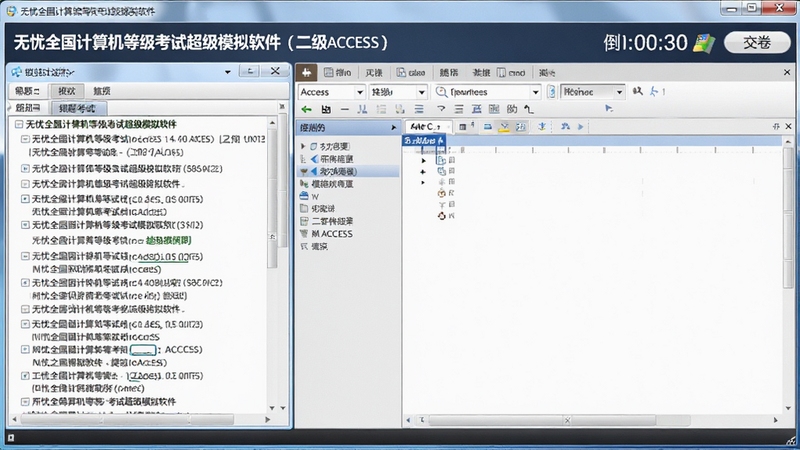
Task: Click the minus icon in the second toolbar row
Action: tap(345, 109)
